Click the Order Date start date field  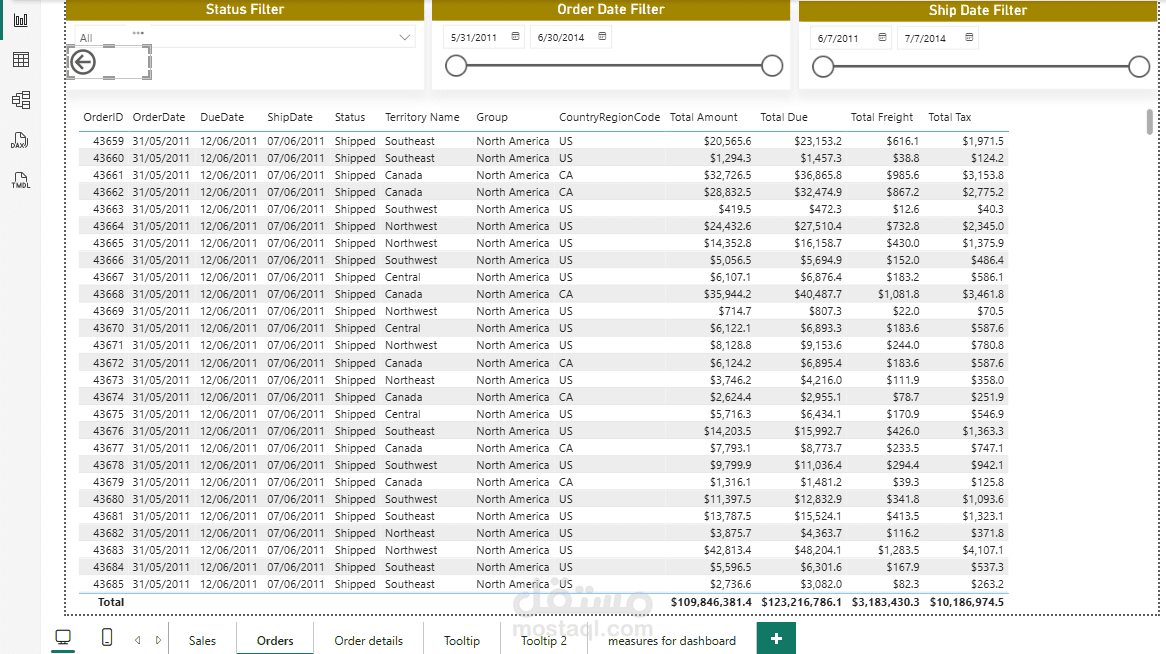pos(474,37)
